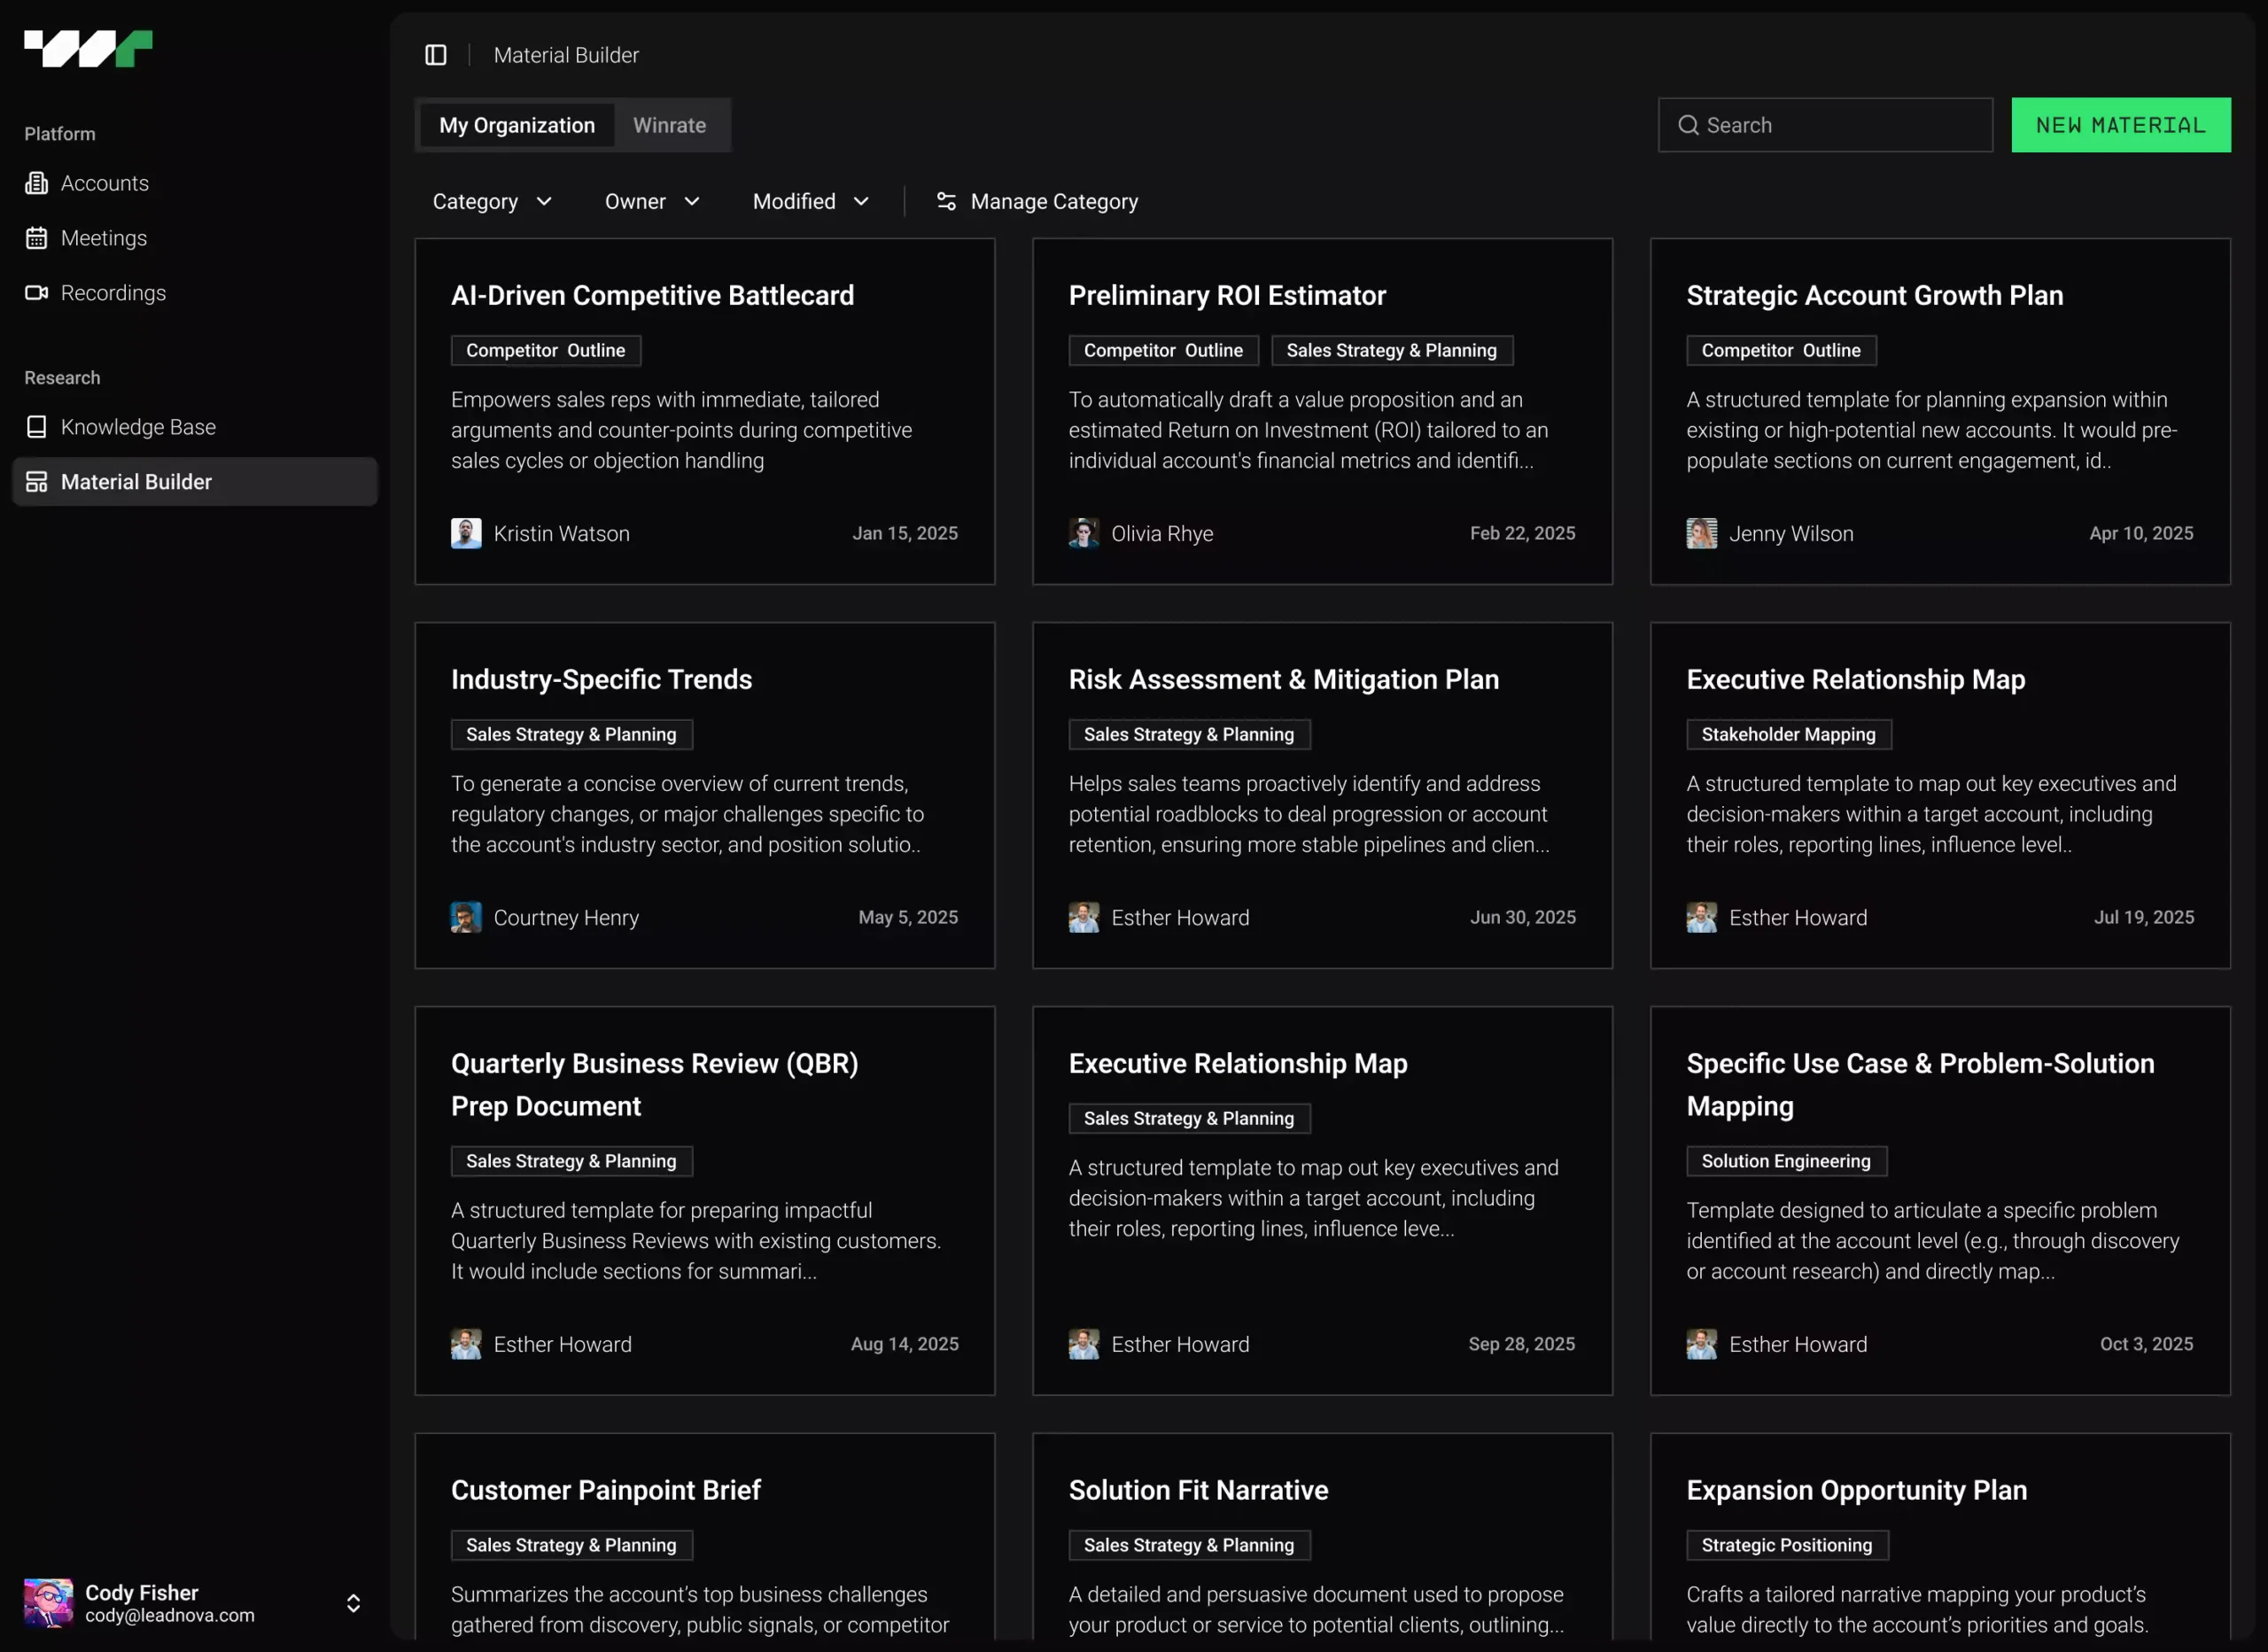The height and width of the screenshot is (1652, 2268).
Task: Click the Material Builder layout icon
Action: pyautogui.click(x=37, y=482)
